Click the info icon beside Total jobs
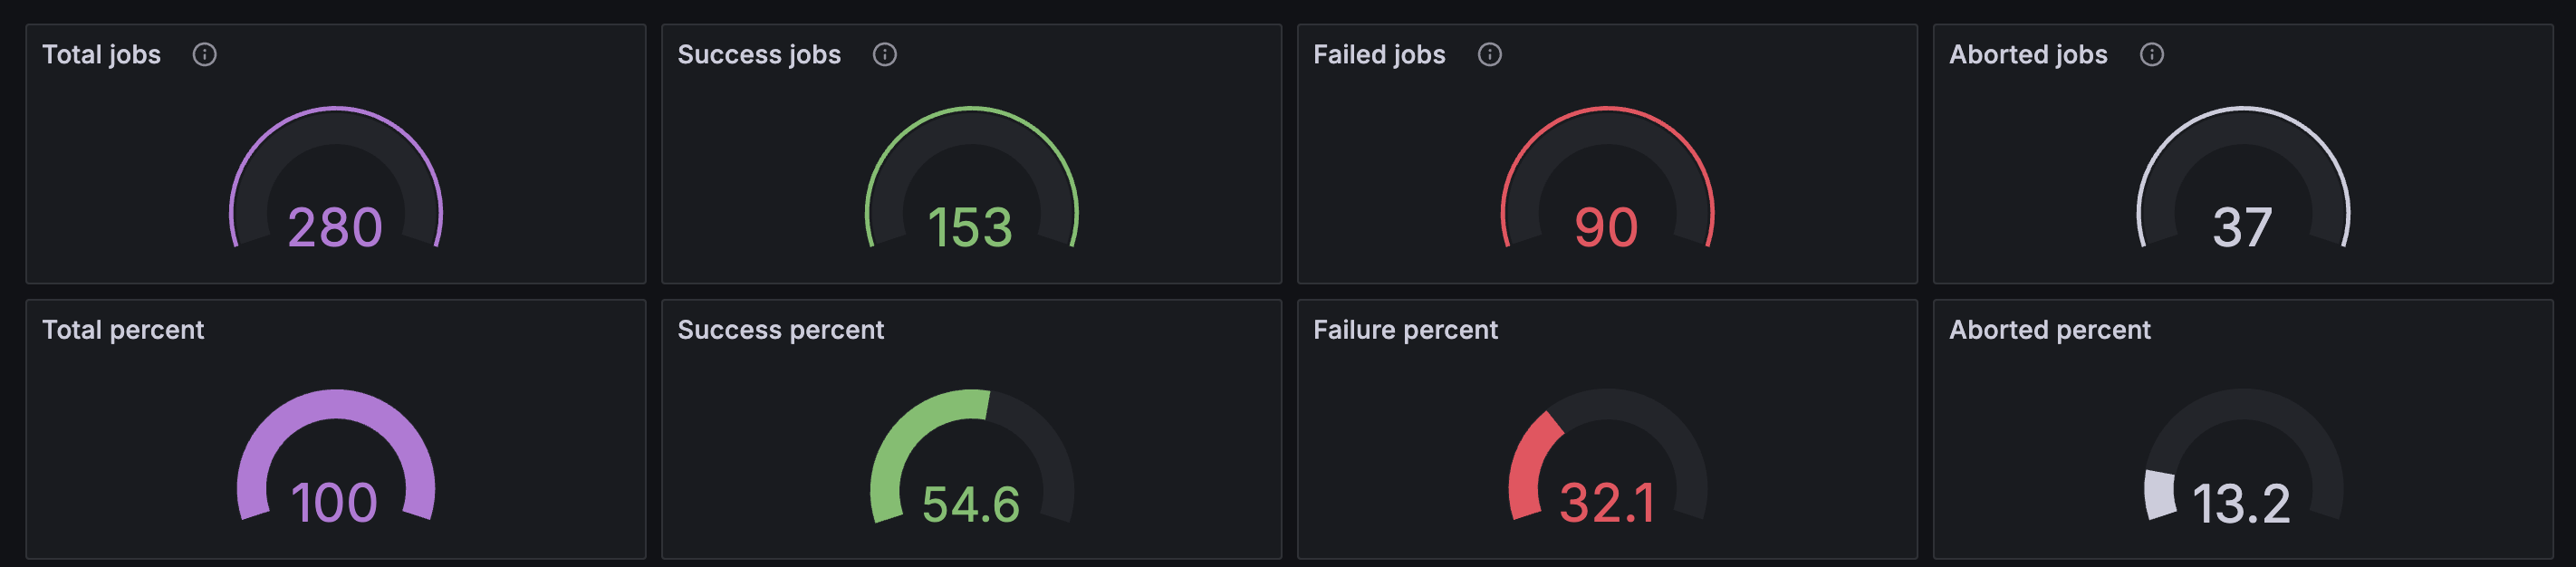Viewport: 2576px width, 567px height. pyautogui.click(x=204, y=55)
